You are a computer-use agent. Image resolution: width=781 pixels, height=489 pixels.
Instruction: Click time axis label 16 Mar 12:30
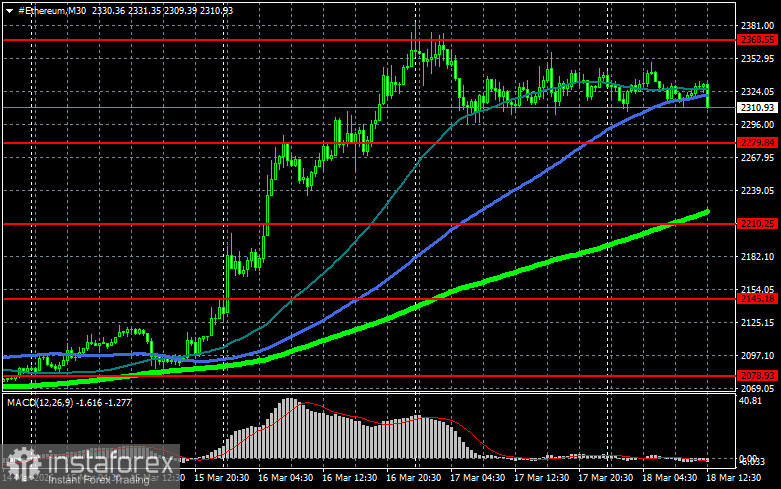[x=350, y=478]
